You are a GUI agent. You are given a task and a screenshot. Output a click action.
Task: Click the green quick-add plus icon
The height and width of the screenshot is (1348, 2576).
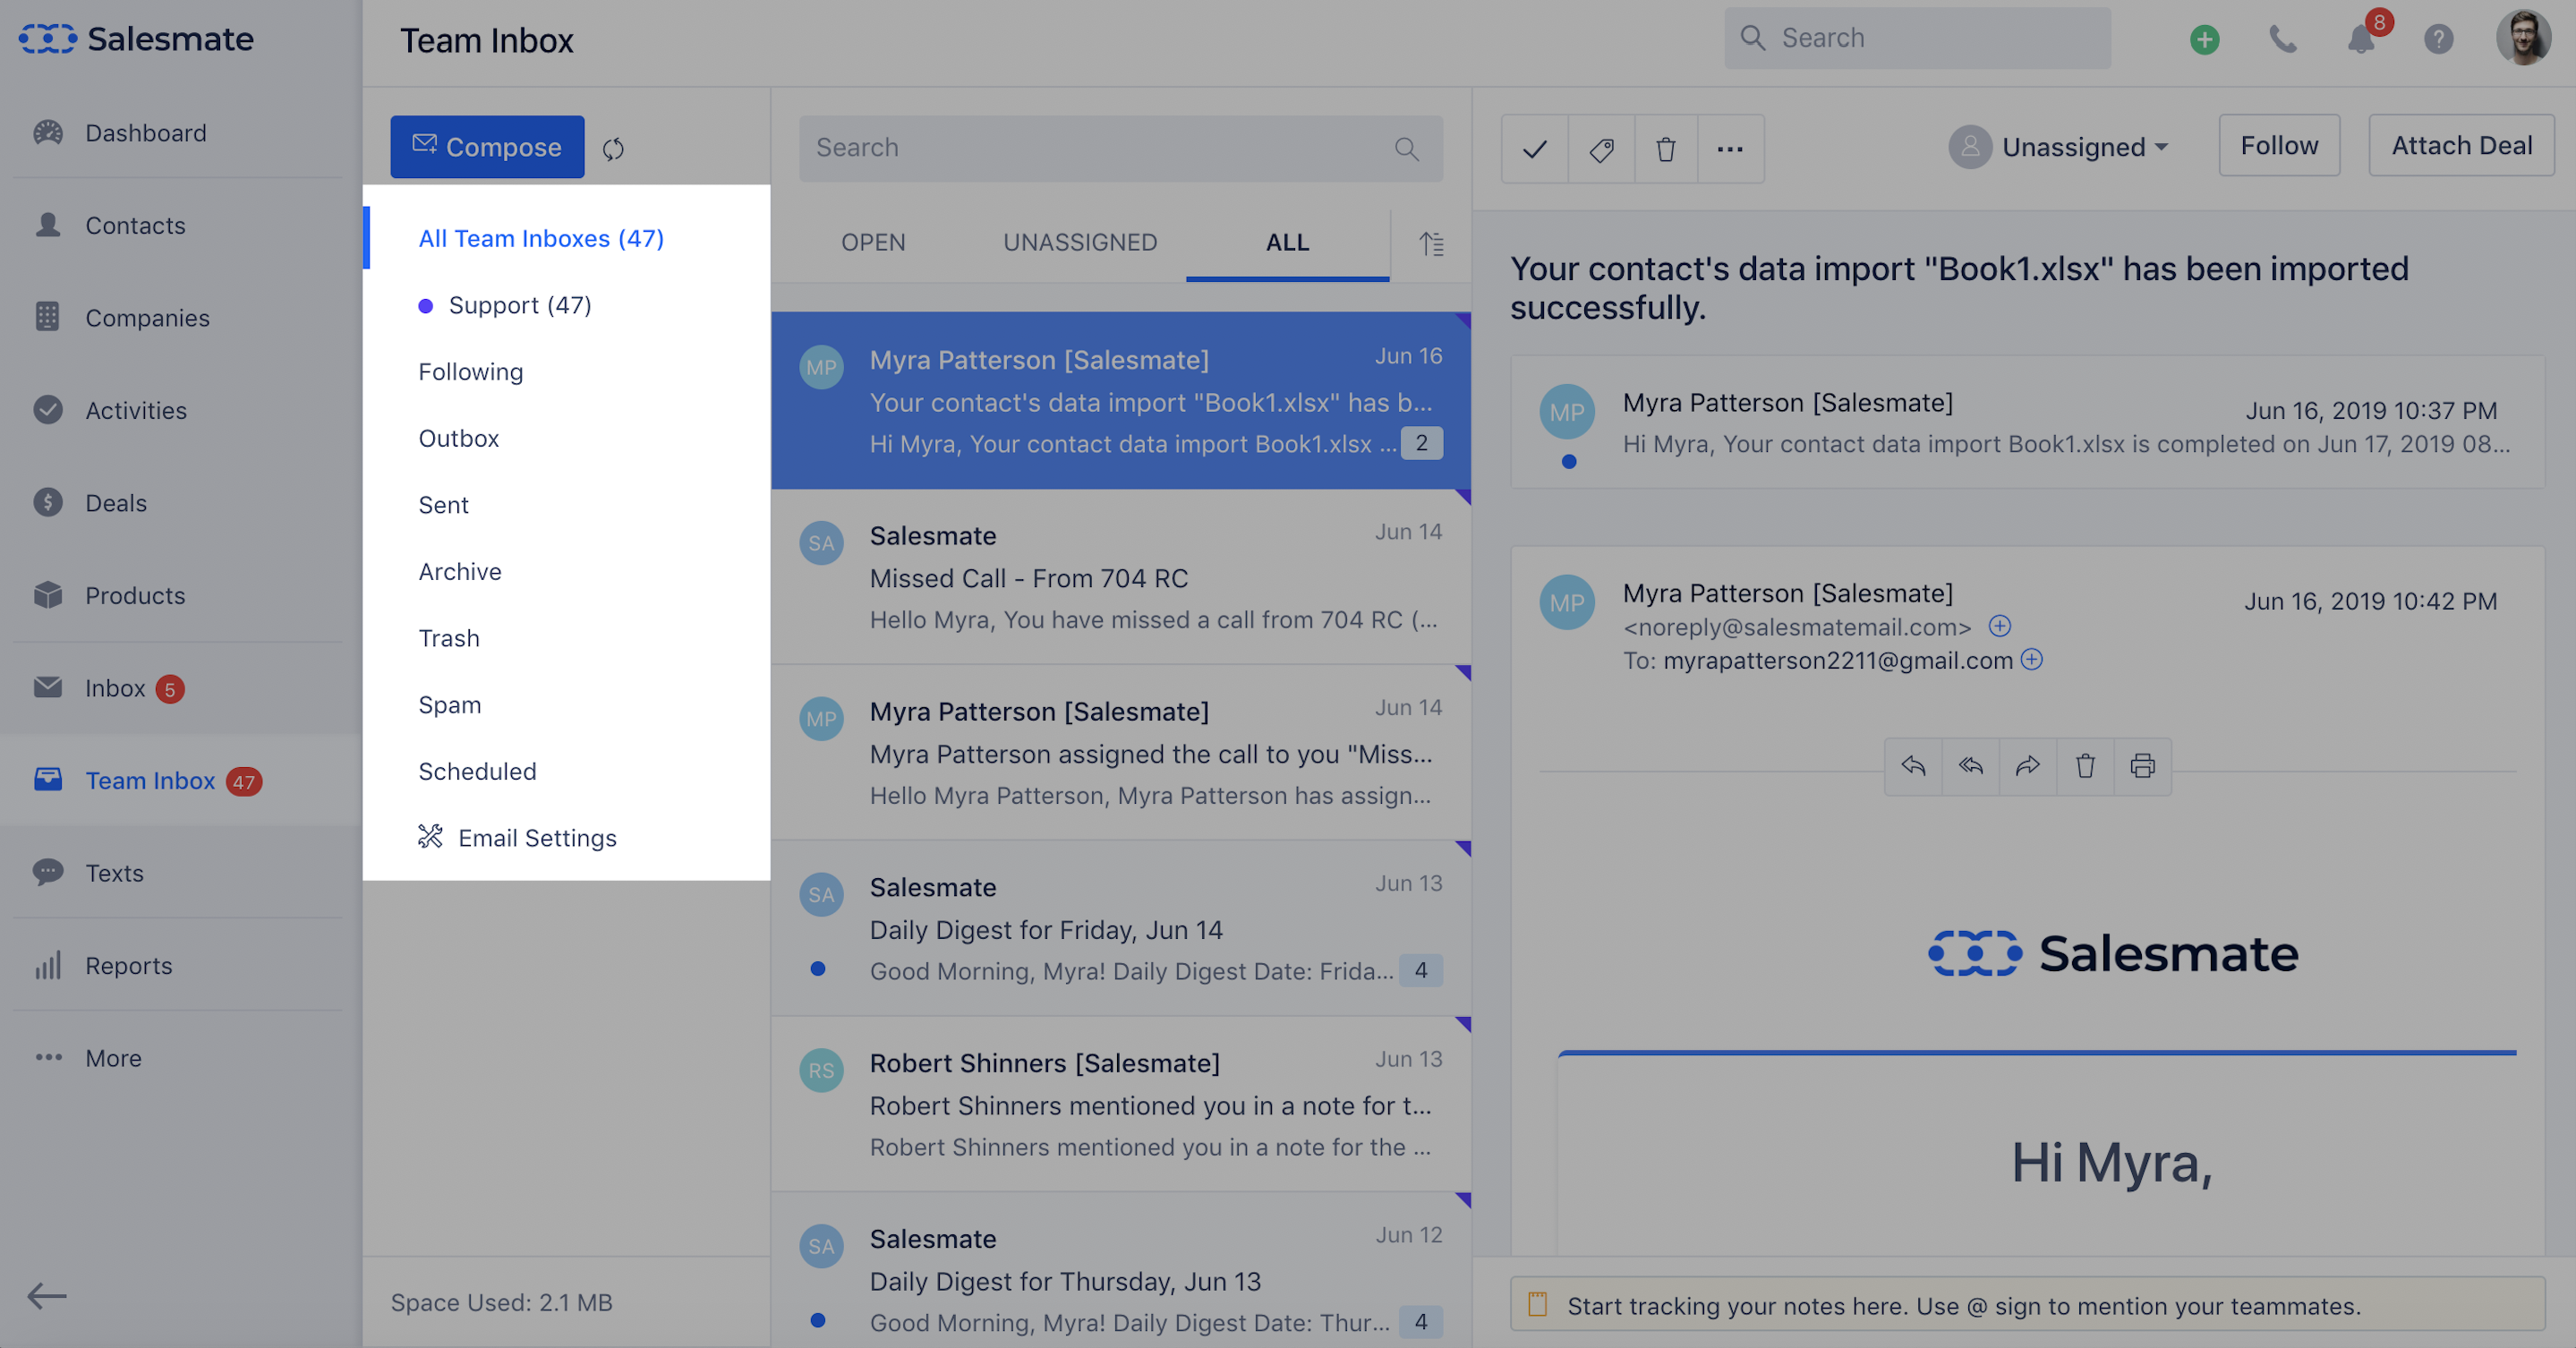click(x=2204, y=40)
